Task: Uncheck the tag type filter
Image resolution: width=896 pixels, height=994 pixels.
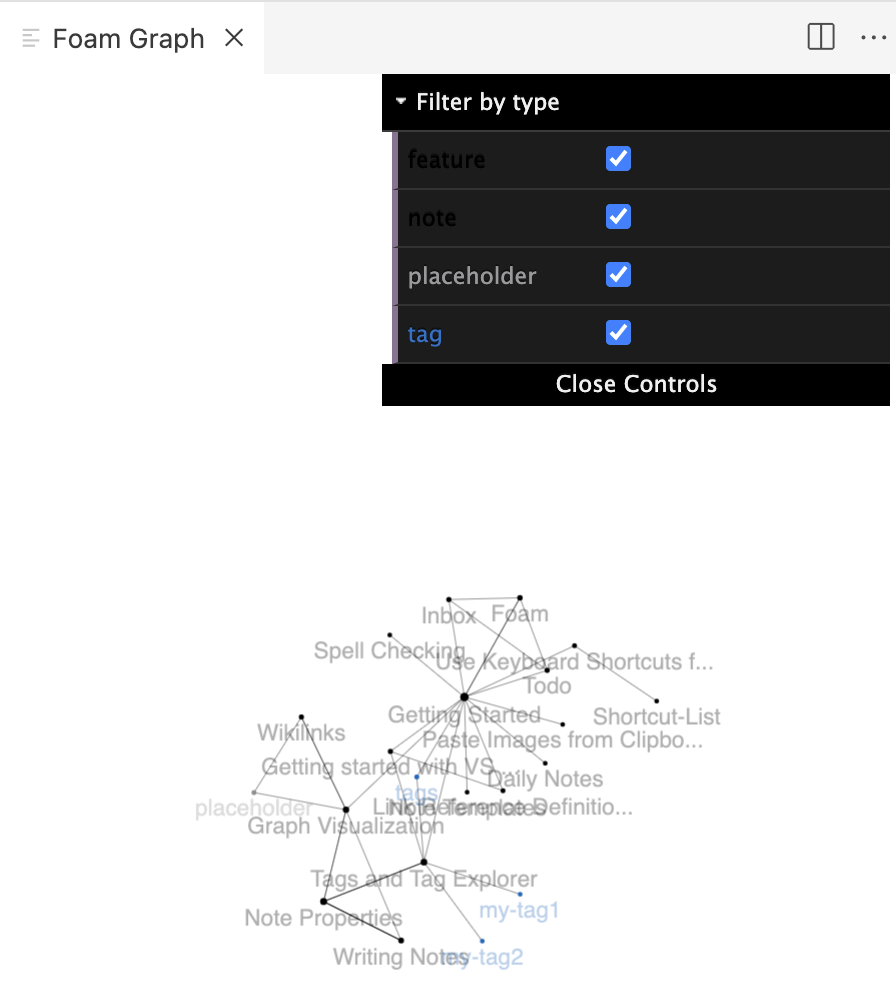Action: (x=618, y=333)
